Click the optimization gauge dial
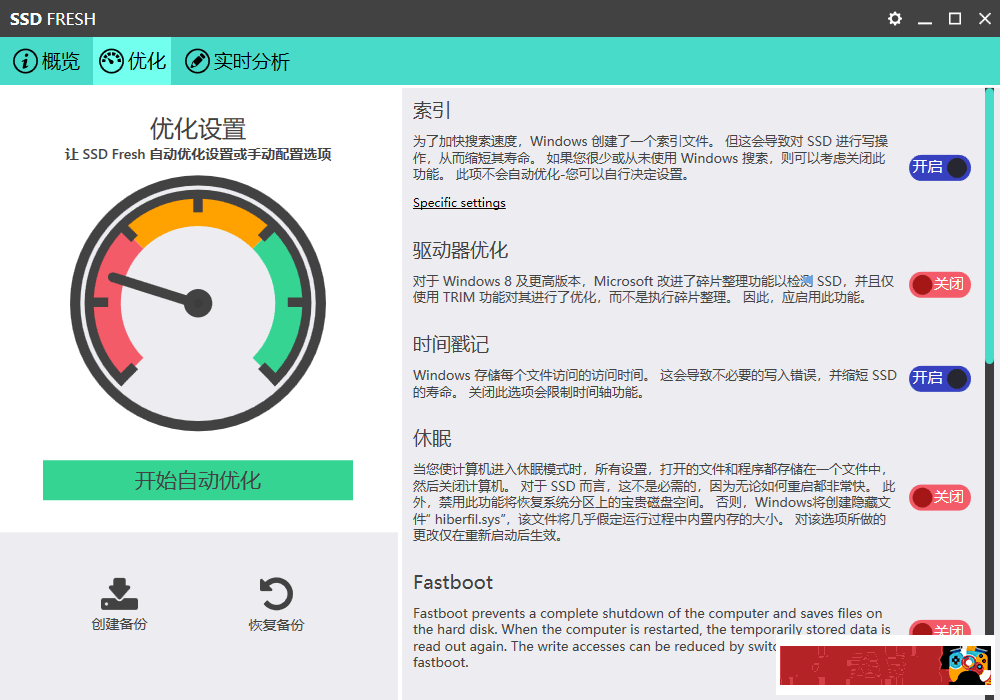The width and height of the screenshot is (1000, 700). point(198,303)
